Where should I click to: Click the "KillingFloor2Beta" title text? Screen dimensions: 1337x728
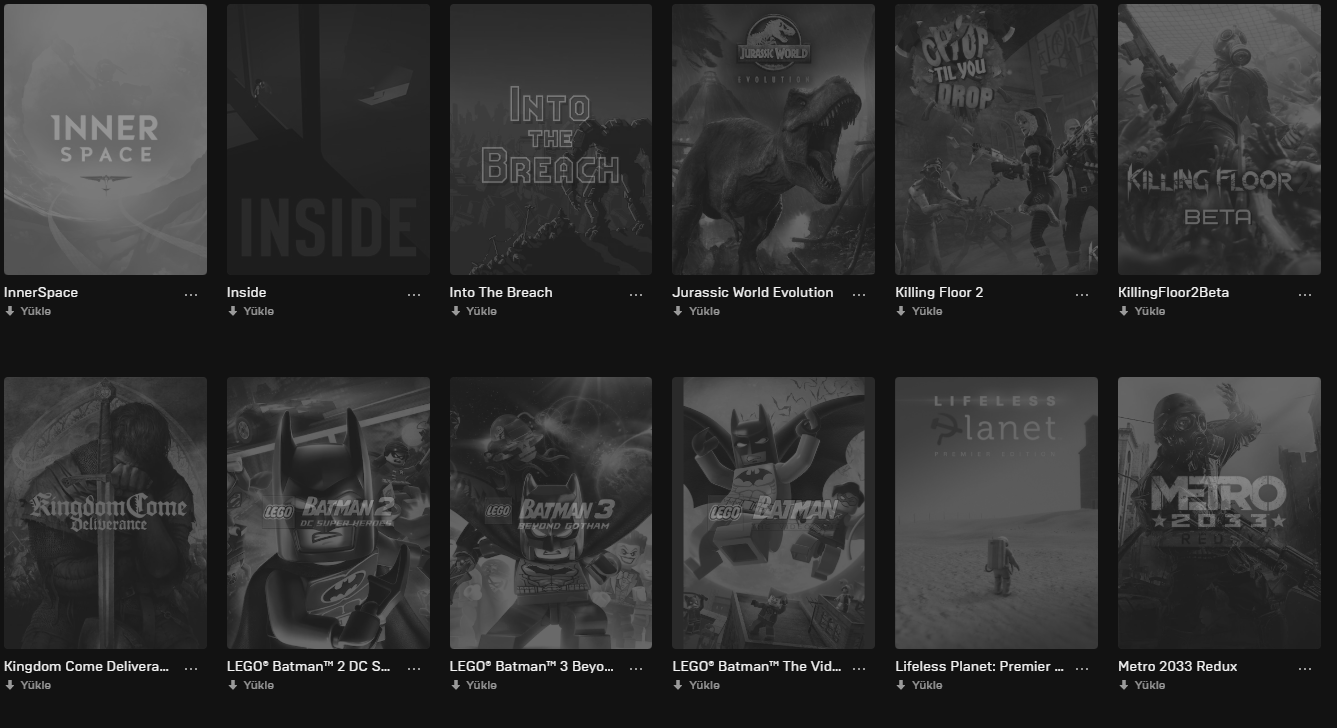pyautogui.click(x=1174, y=293)
